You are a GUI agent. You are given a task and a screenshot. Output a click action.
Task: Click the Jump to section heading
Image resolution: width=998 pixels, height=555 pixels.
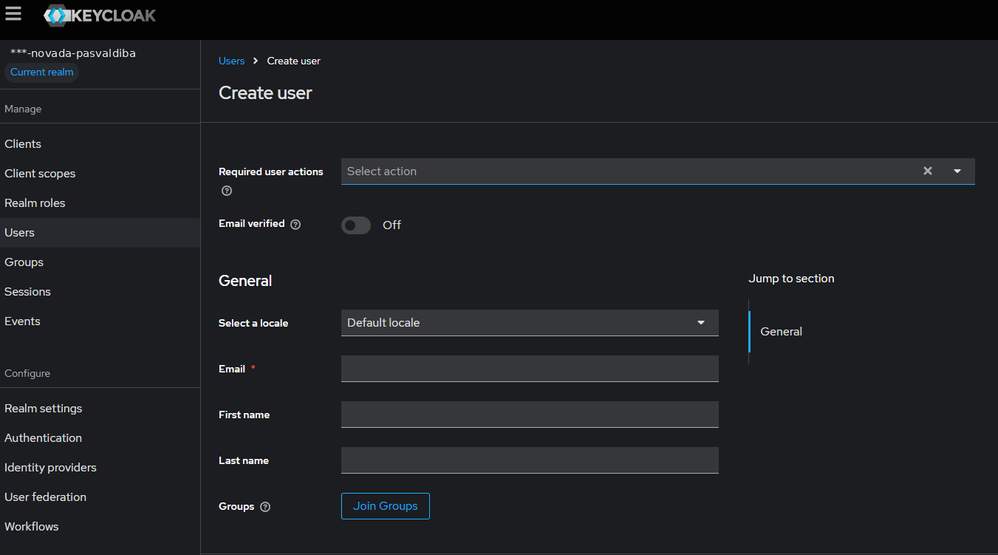tap(791, 279)
